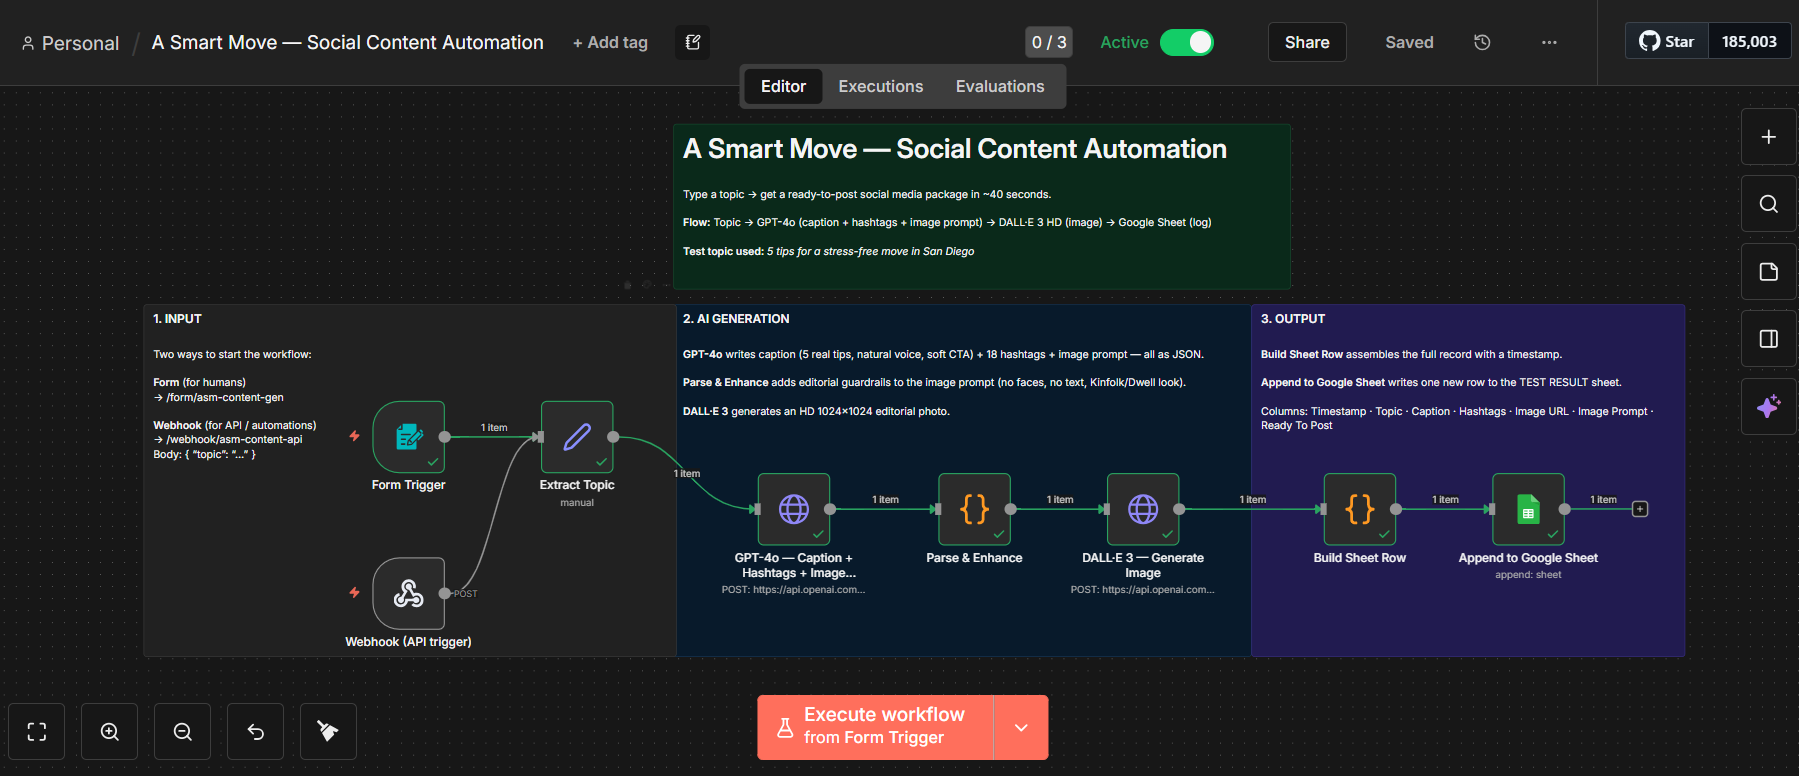Open the three-dot workflow menu
1799x776 pixels.
[1549, 42]
